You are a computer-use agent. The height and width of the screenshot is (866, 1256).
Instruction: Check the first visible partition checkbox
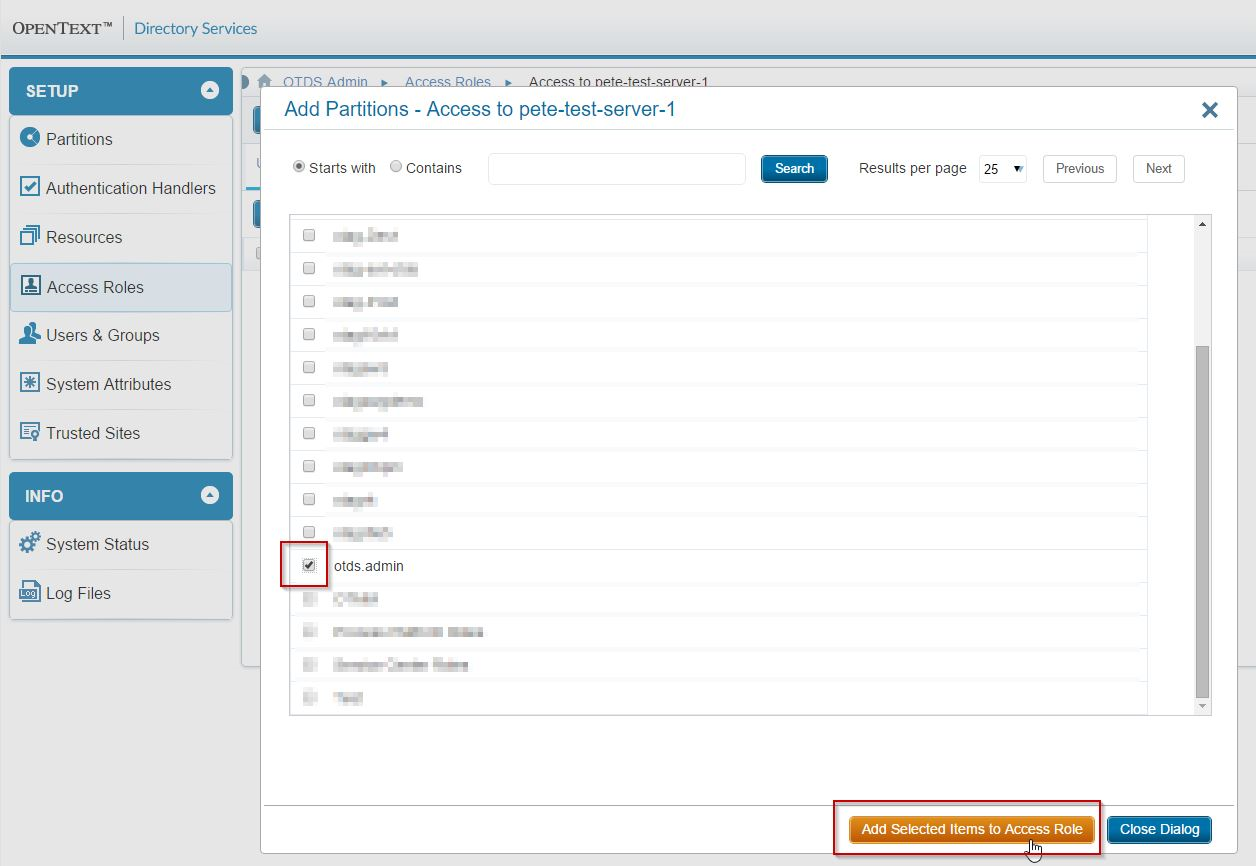tap(309, 235)
